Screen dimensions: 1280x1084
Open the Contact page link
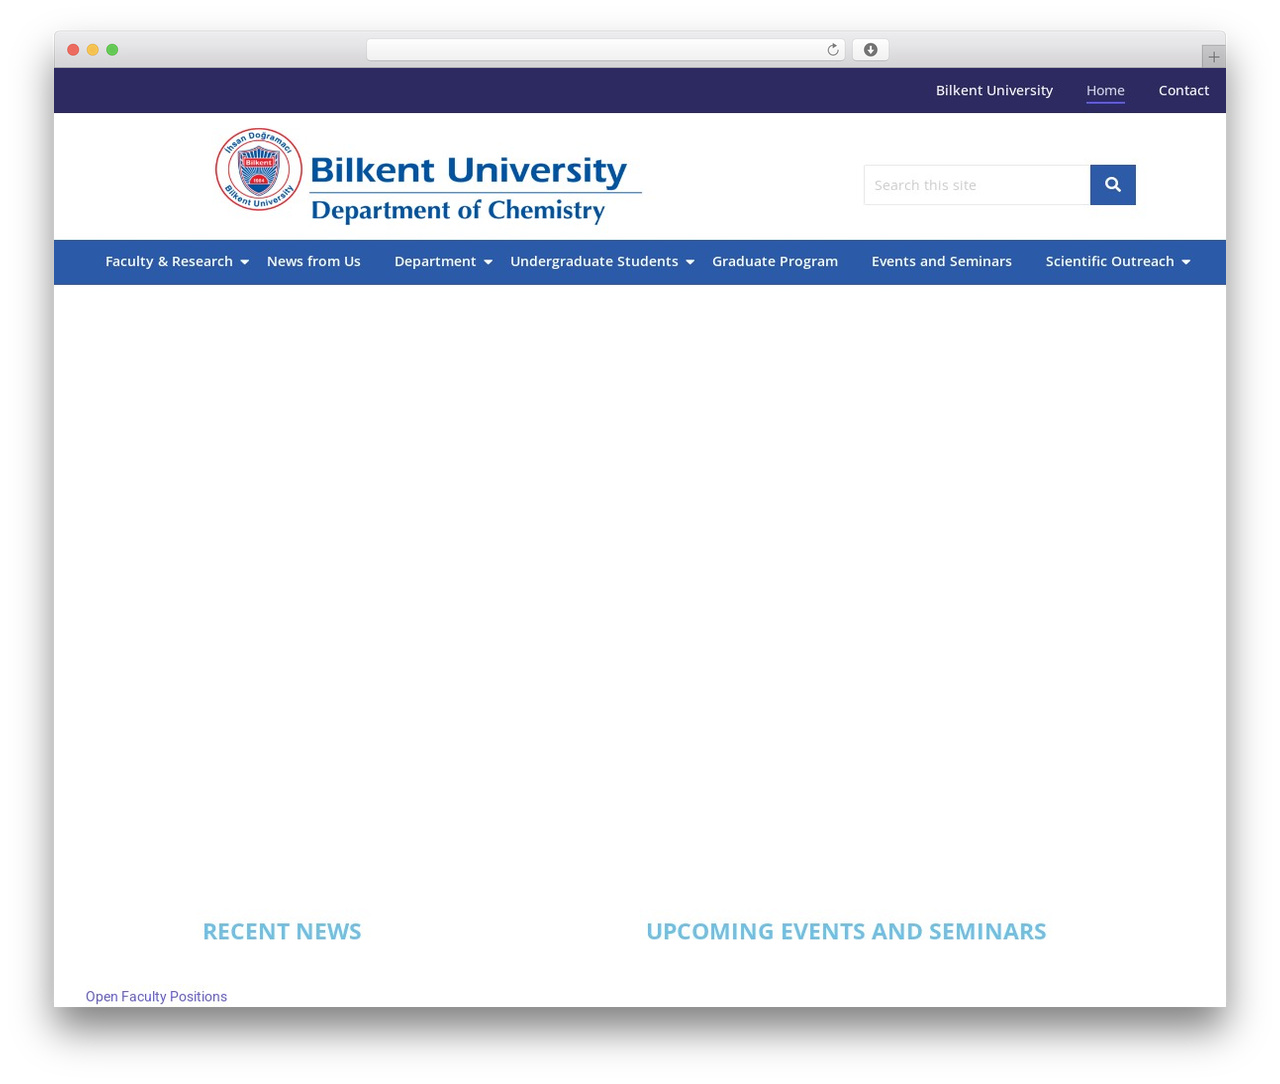(1184, 90)
